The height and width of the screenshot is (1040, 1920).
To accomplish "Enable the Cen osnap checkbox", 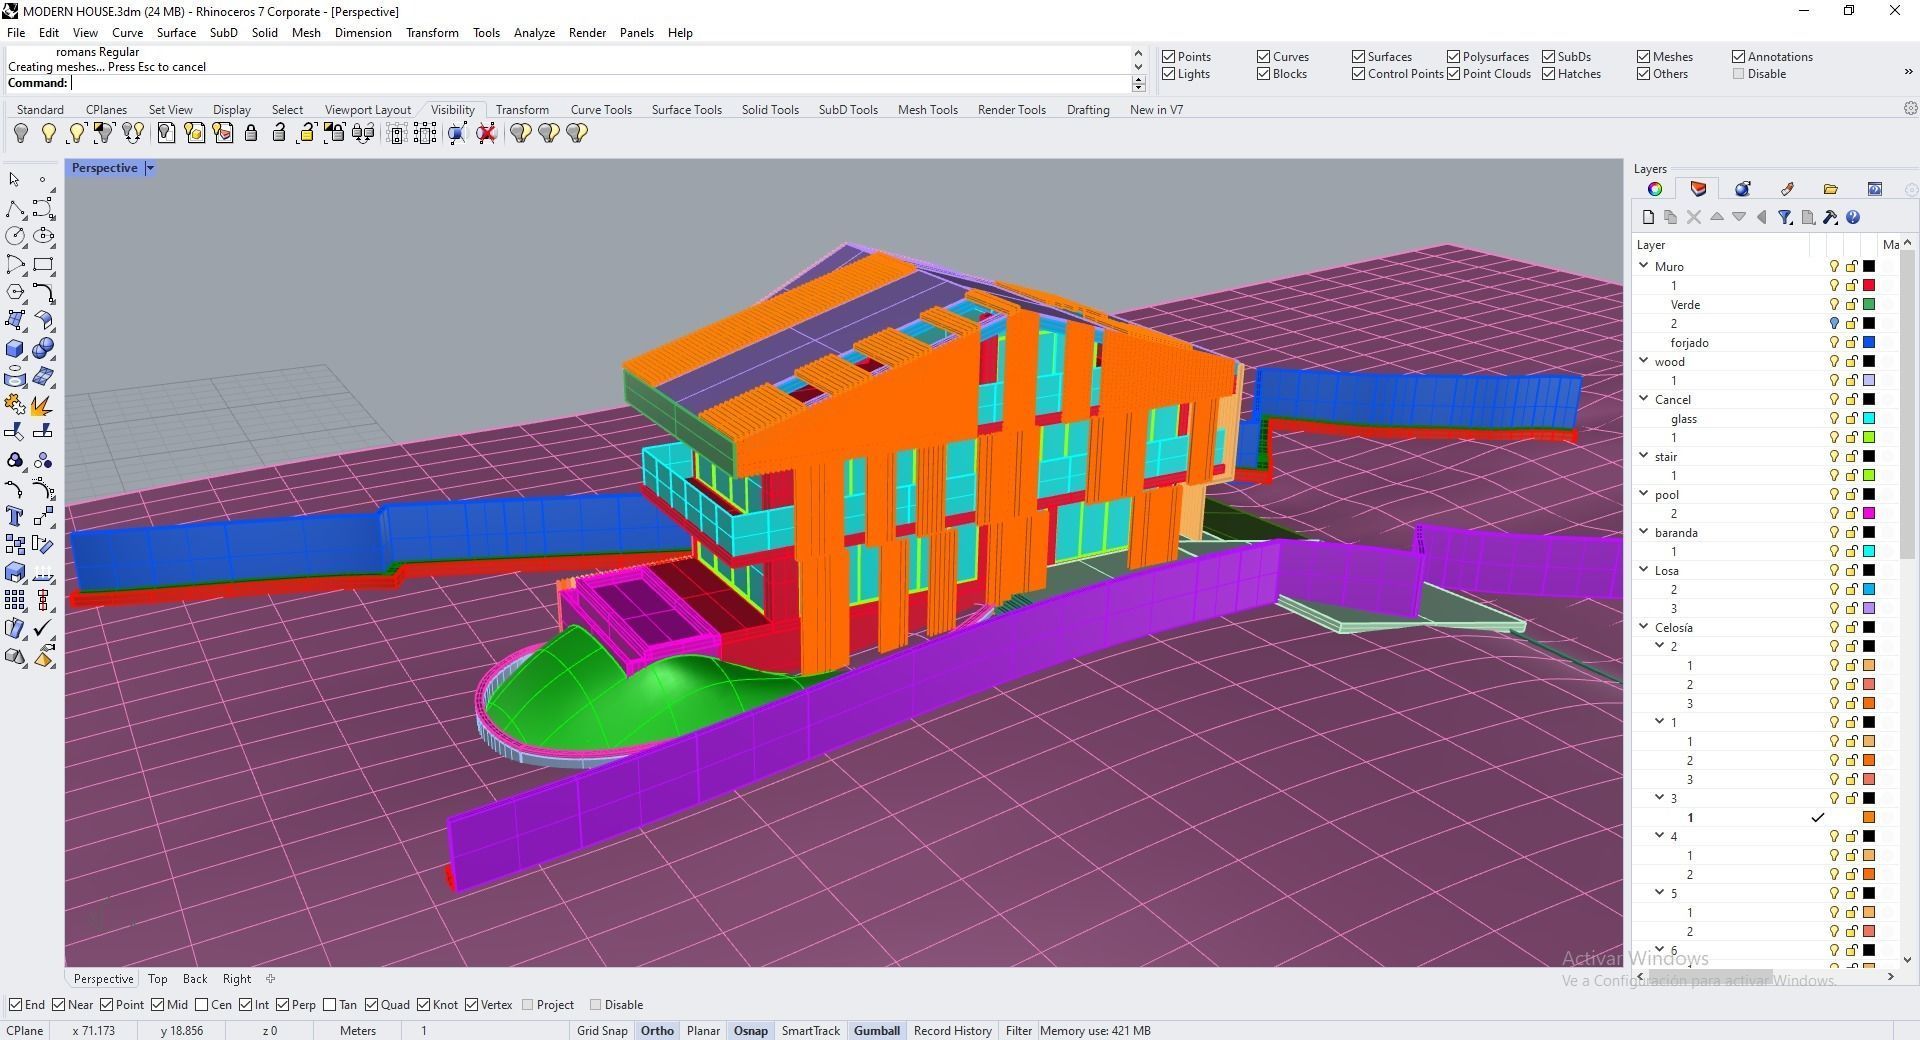I will click(x=203, y=1005).
